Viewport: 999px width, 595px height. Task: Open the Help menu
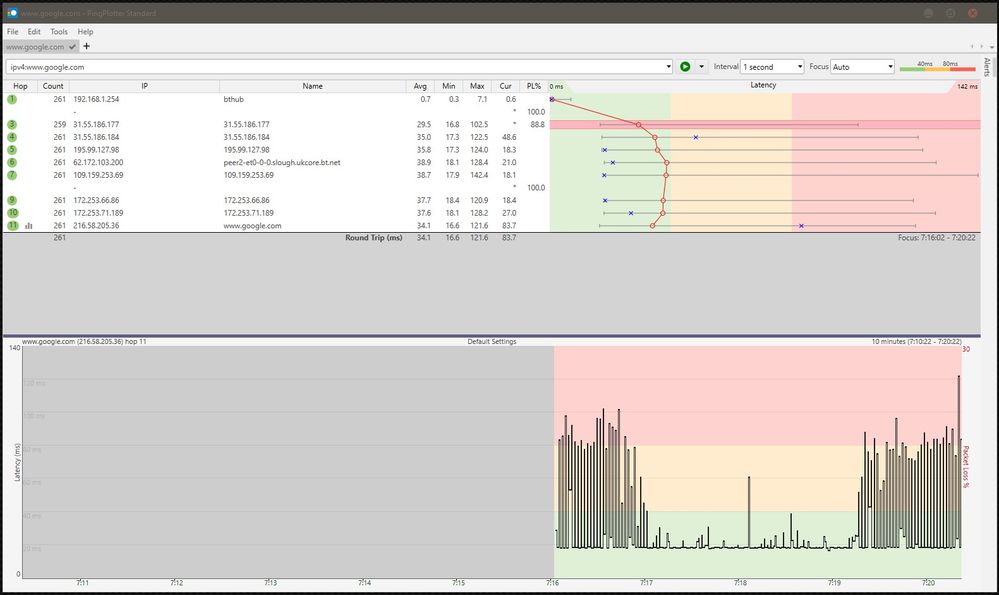[x=85, y=32]
